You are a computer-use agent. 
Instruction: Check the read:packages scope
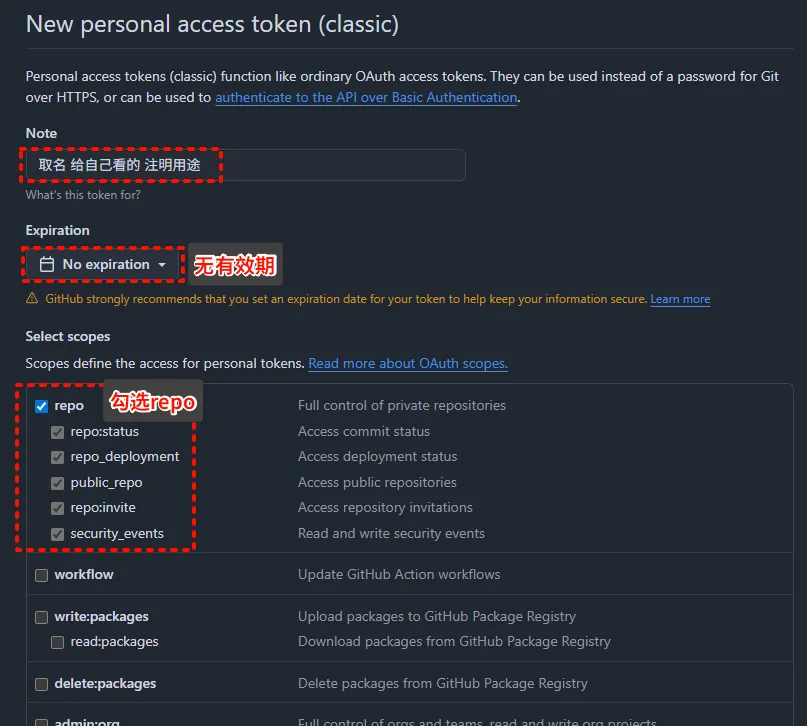tap(58, 642)
